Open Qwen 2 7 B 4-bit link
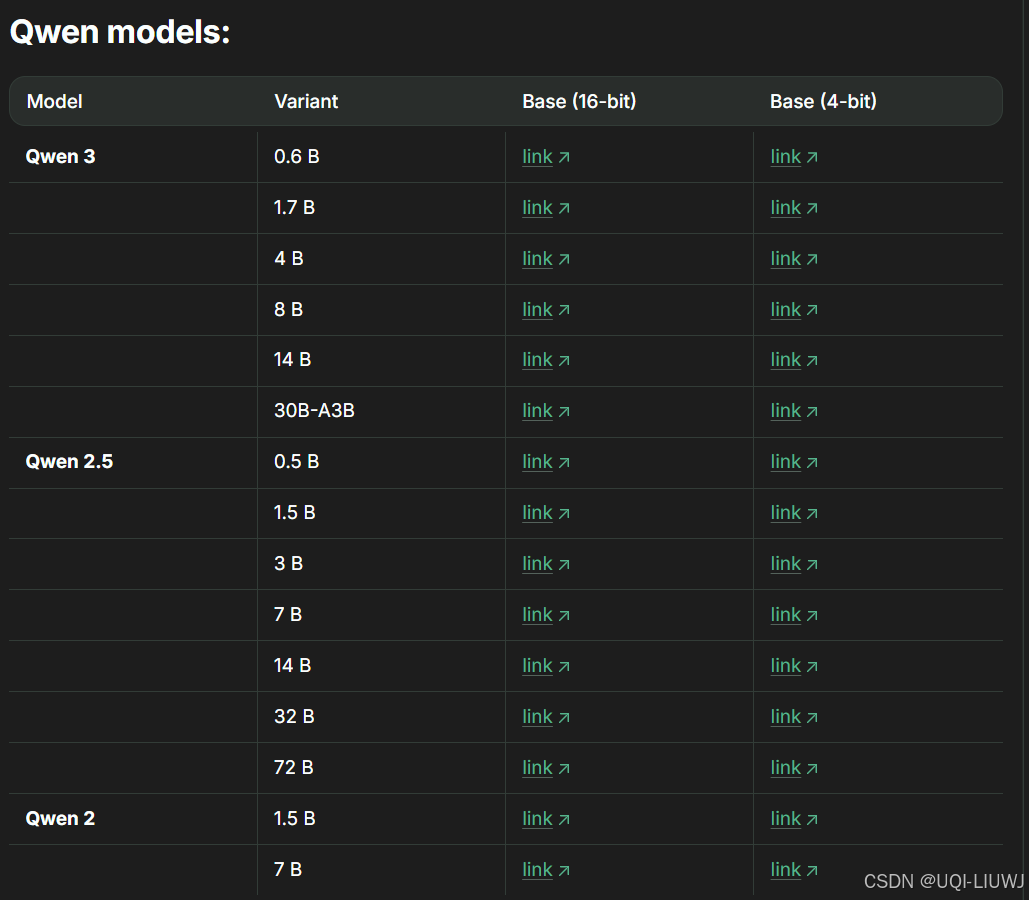 coord(793,870)
